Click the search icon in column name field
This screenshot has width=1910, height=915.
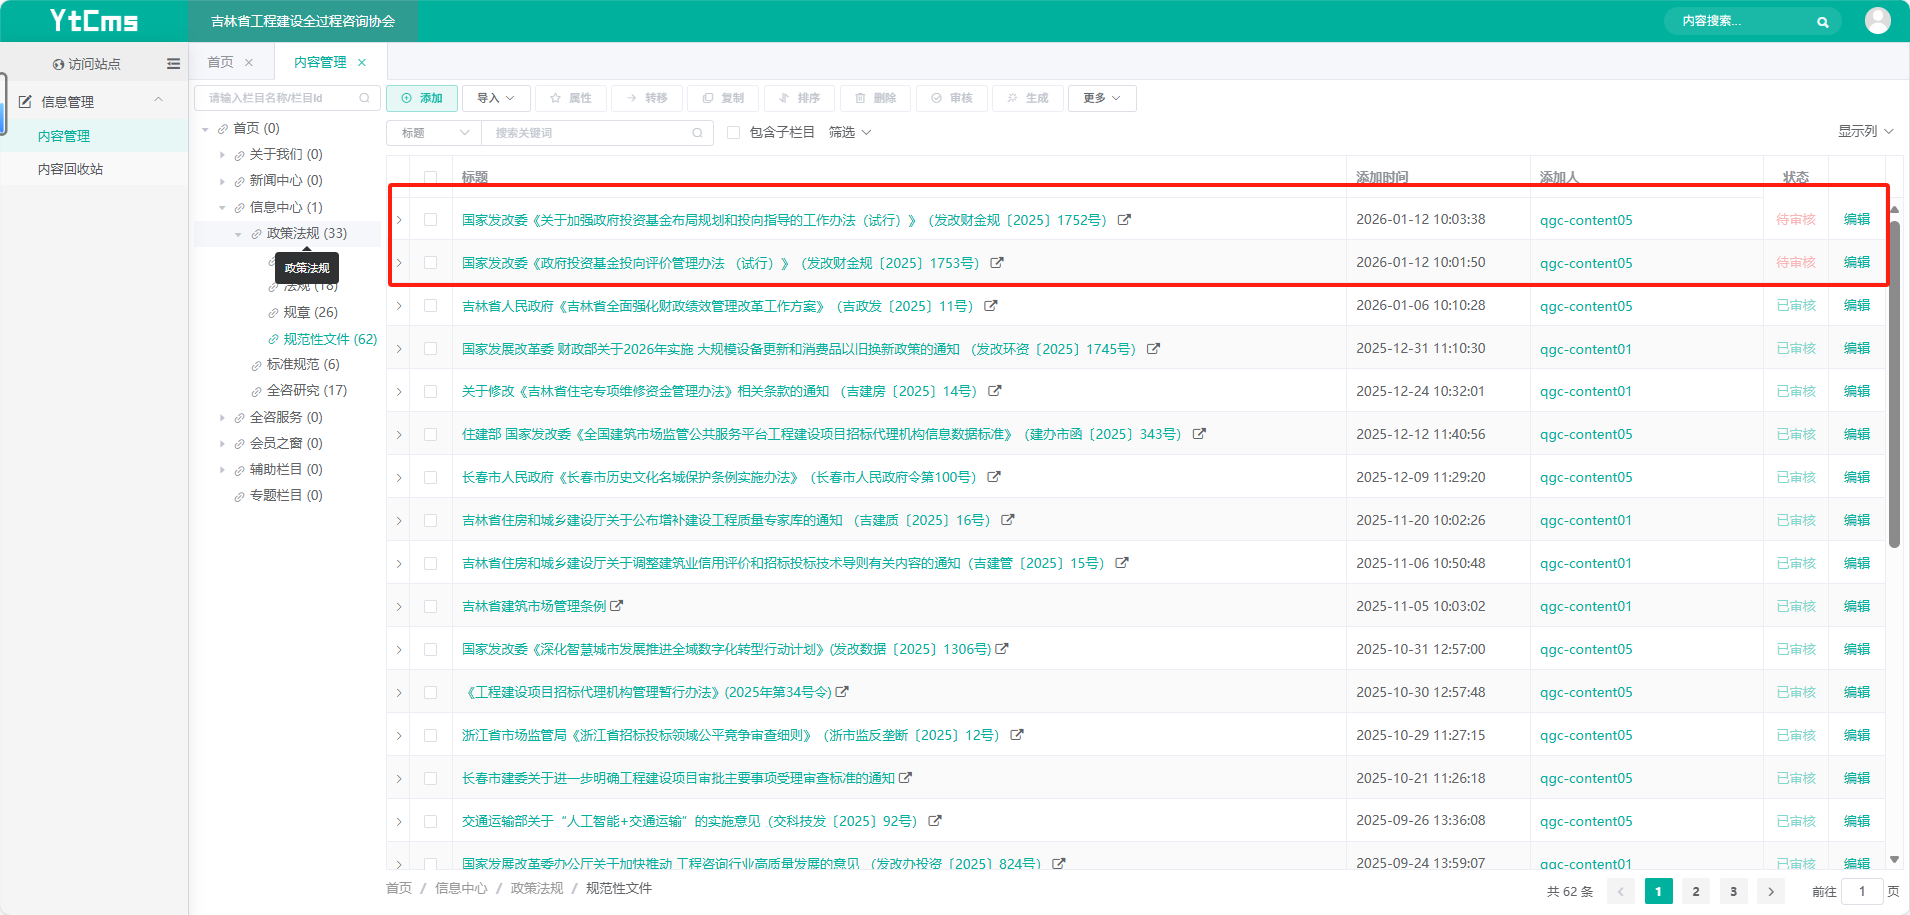pyautogui.click(x=364, y=98)
